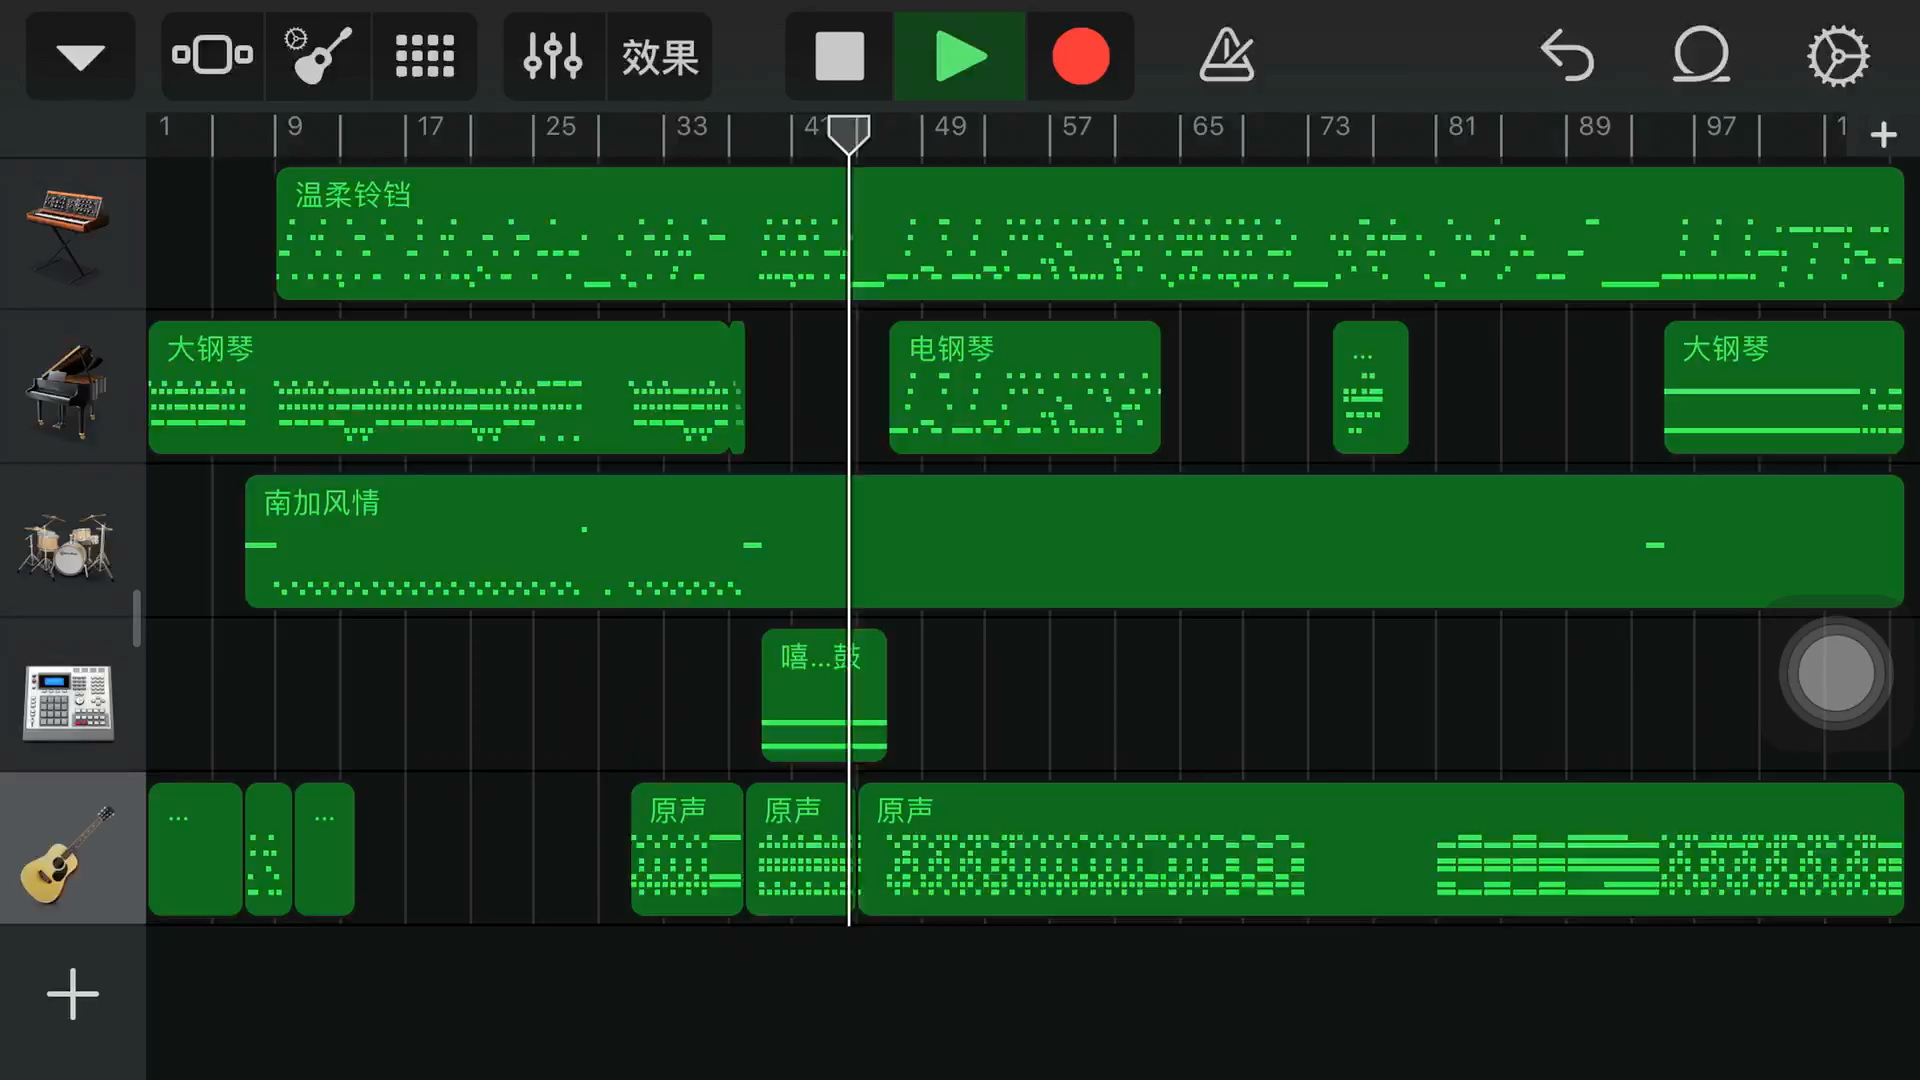Select the second small guitar region
This screenshot has width=1920, height=1080.
(x=269, y=849)
